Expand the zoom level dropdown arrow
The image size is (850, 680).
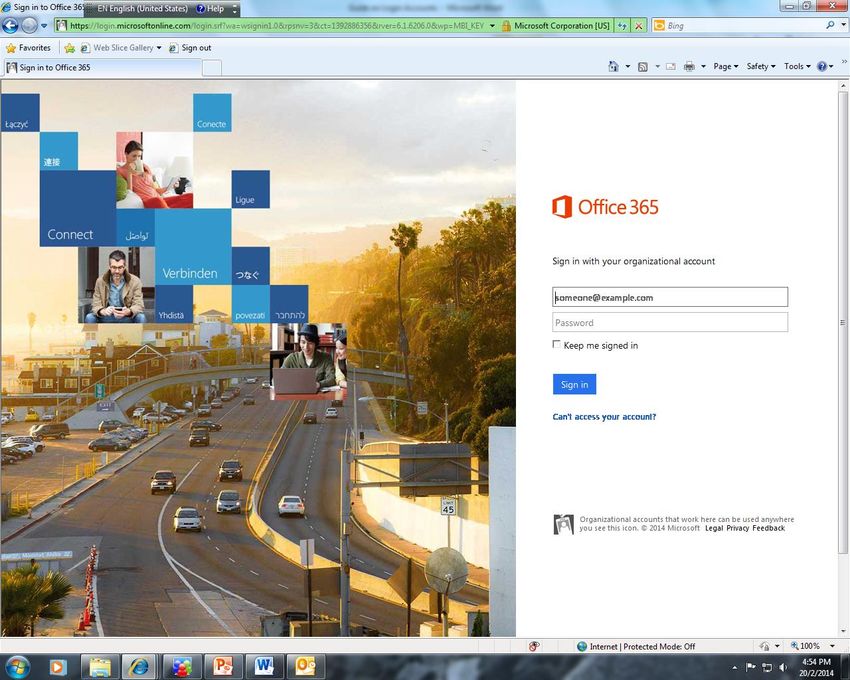click(832, 646)
